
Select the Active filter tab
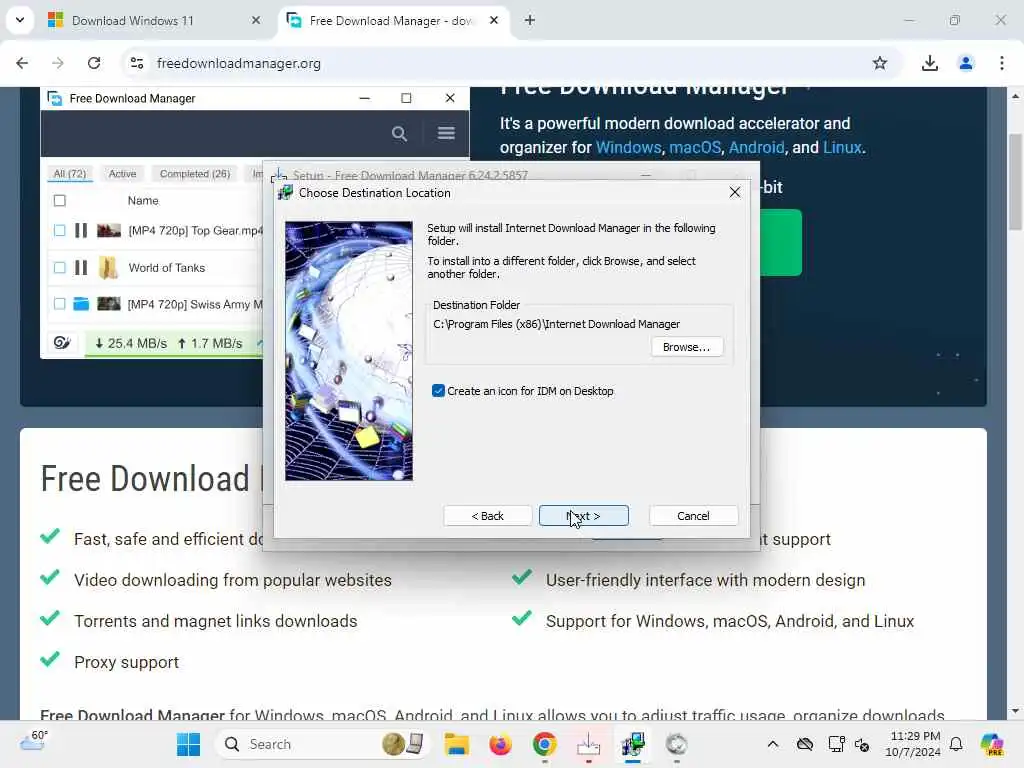[122, 174]
